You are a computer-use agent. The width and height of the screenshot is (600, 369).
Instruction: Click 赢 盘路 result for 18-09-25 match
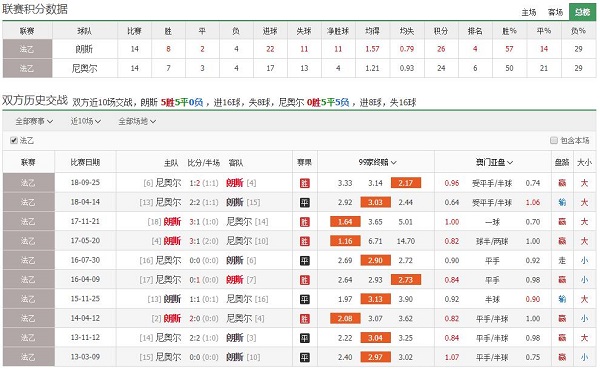(x=562, y=183)
